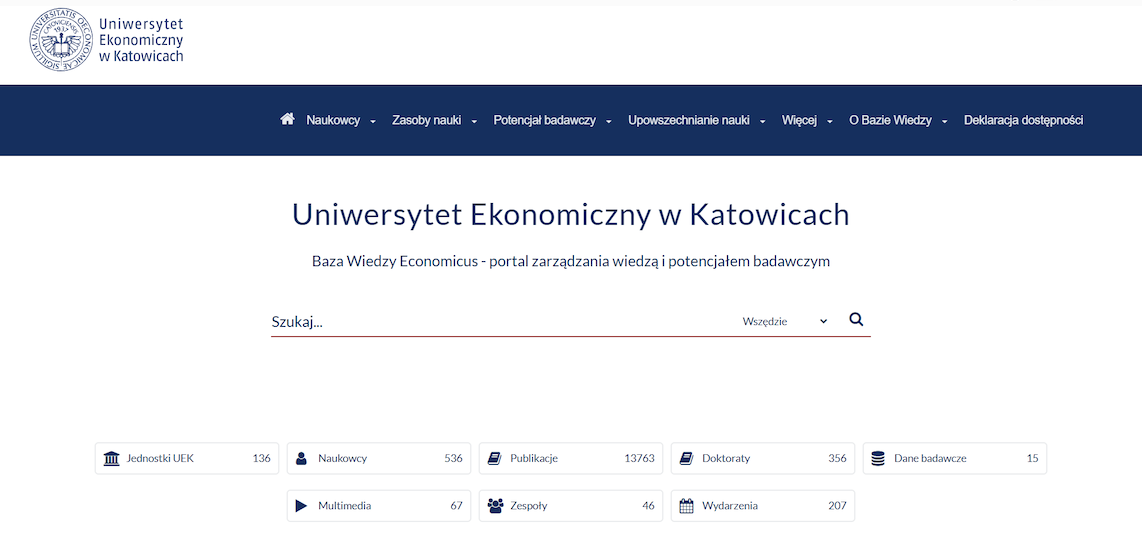Expand the O Bazie Wiedzy menu arrow
The height and width of the screenshot is (554, 1142).
pyautogui.click(x=945, y=122)
